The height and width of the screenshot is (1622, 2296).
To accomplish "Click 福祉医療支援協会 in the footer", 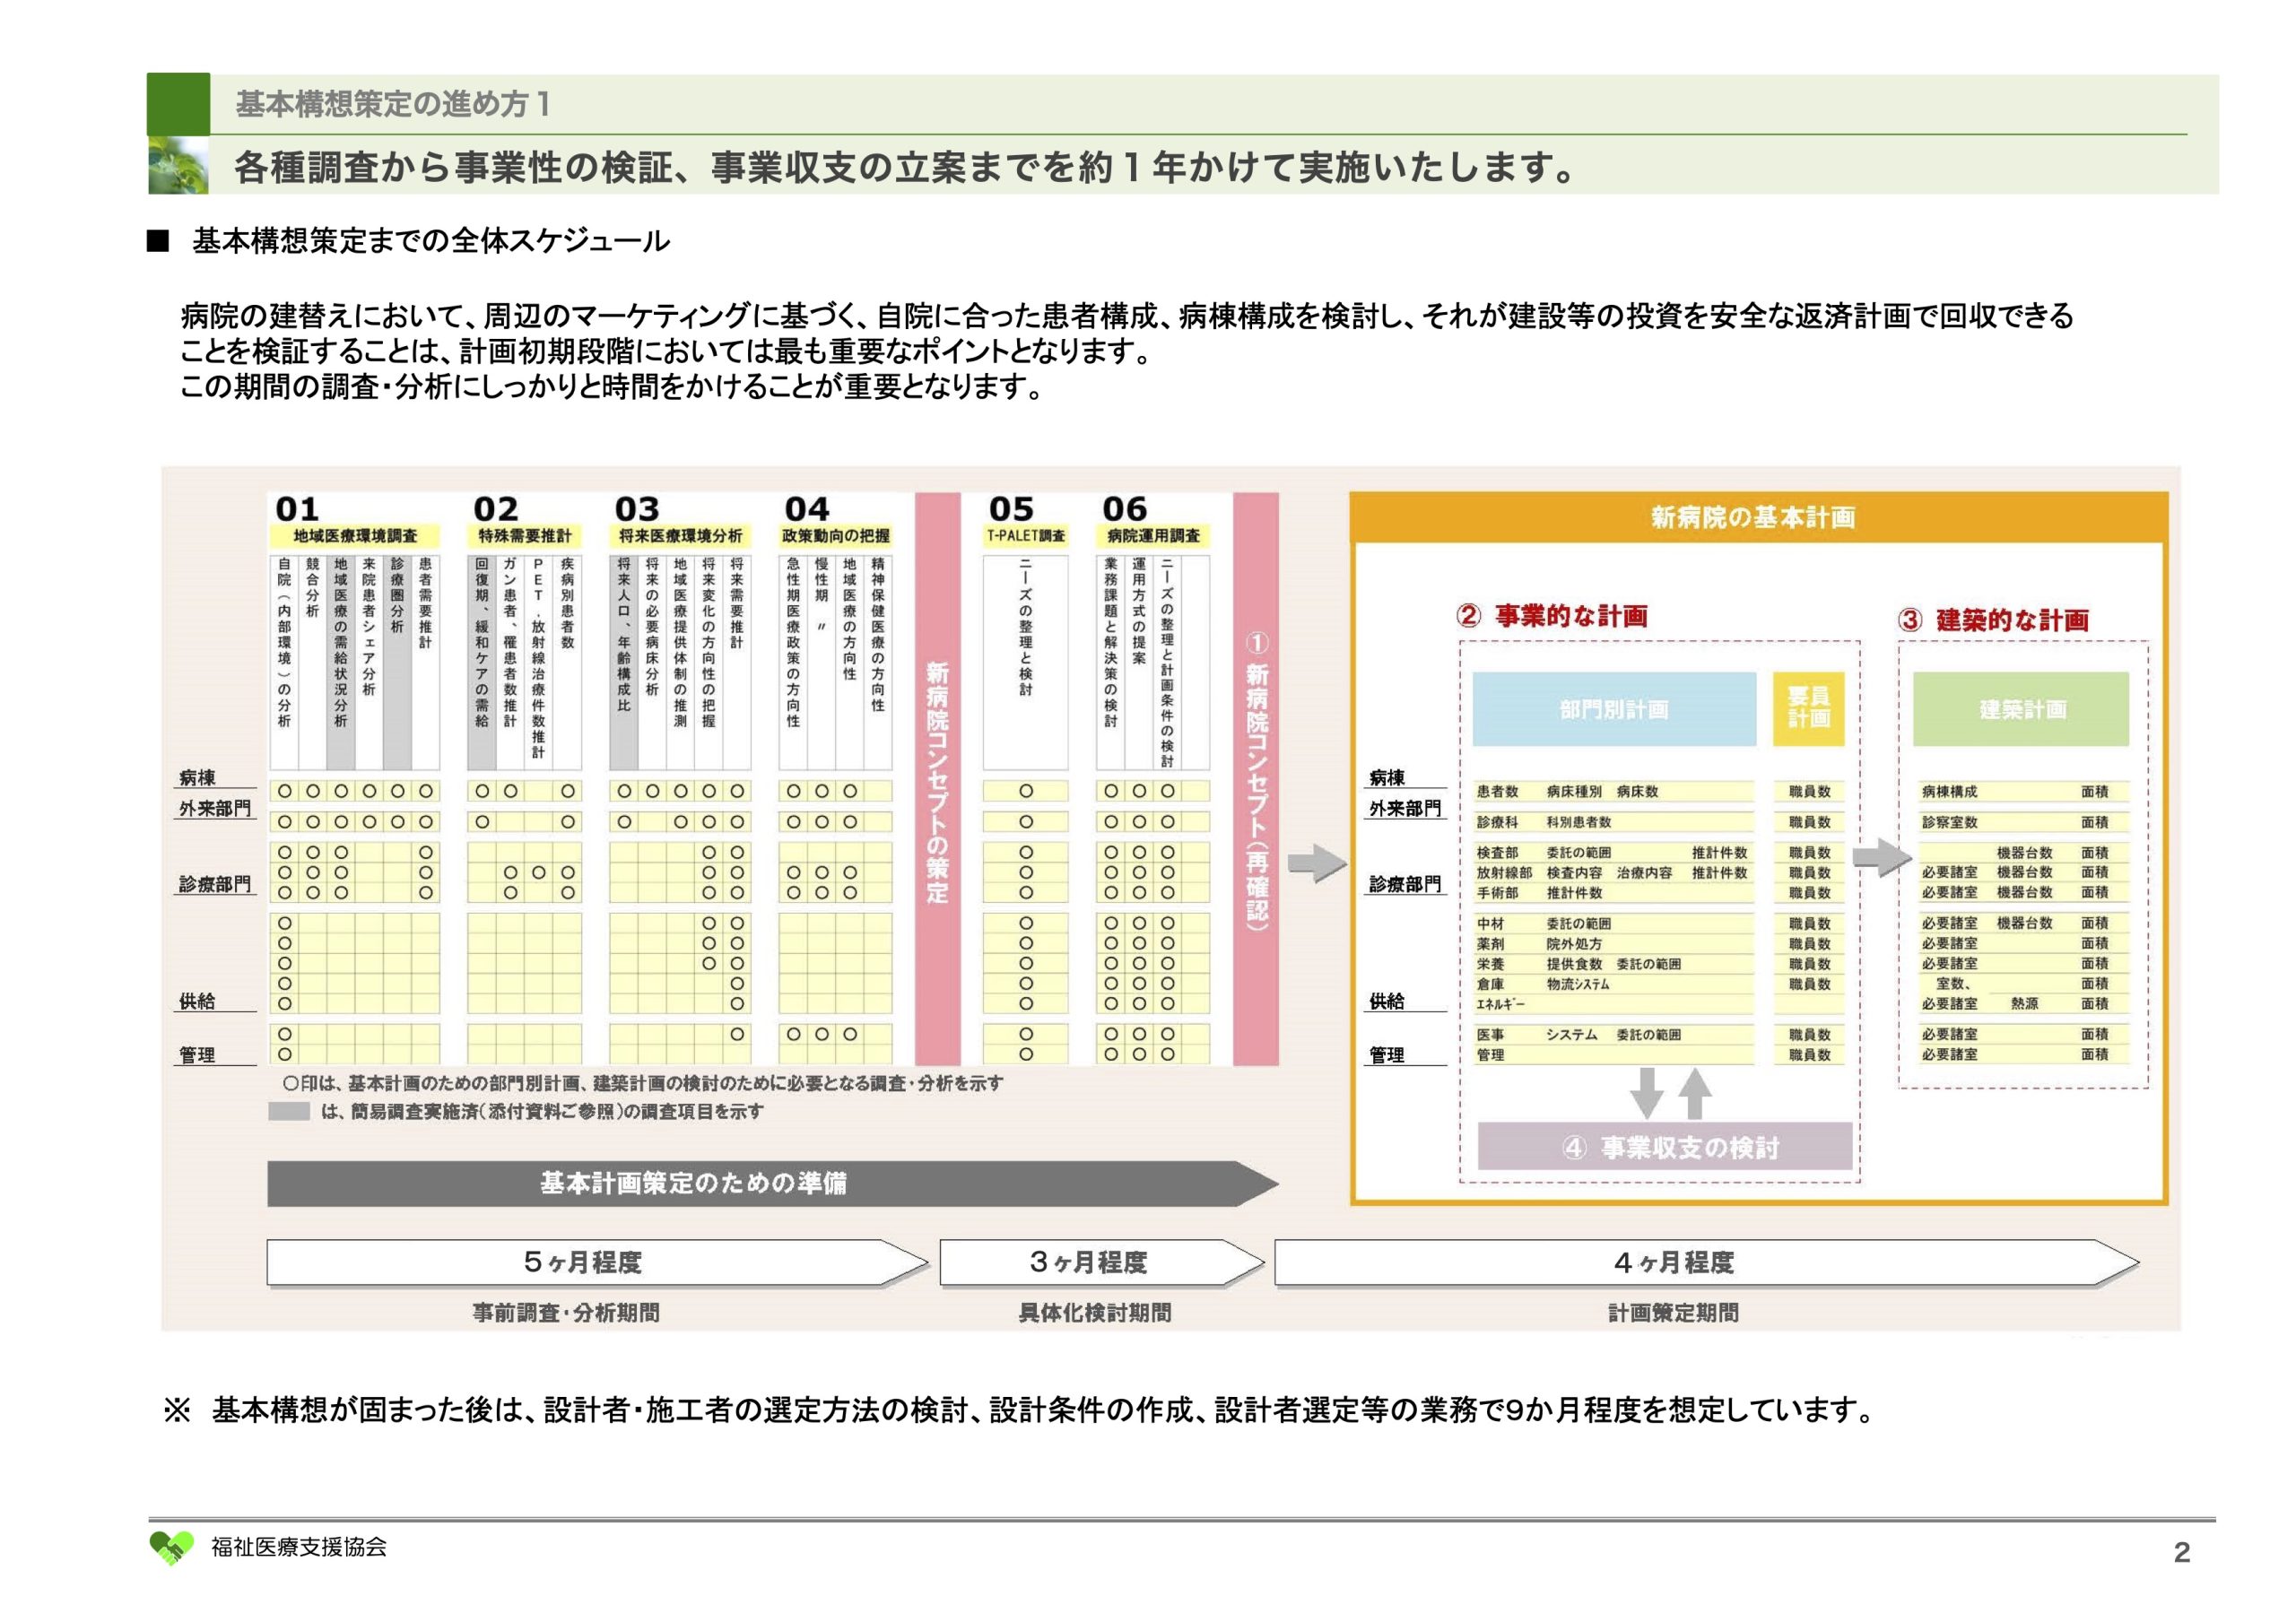I will coord(298,1546).
